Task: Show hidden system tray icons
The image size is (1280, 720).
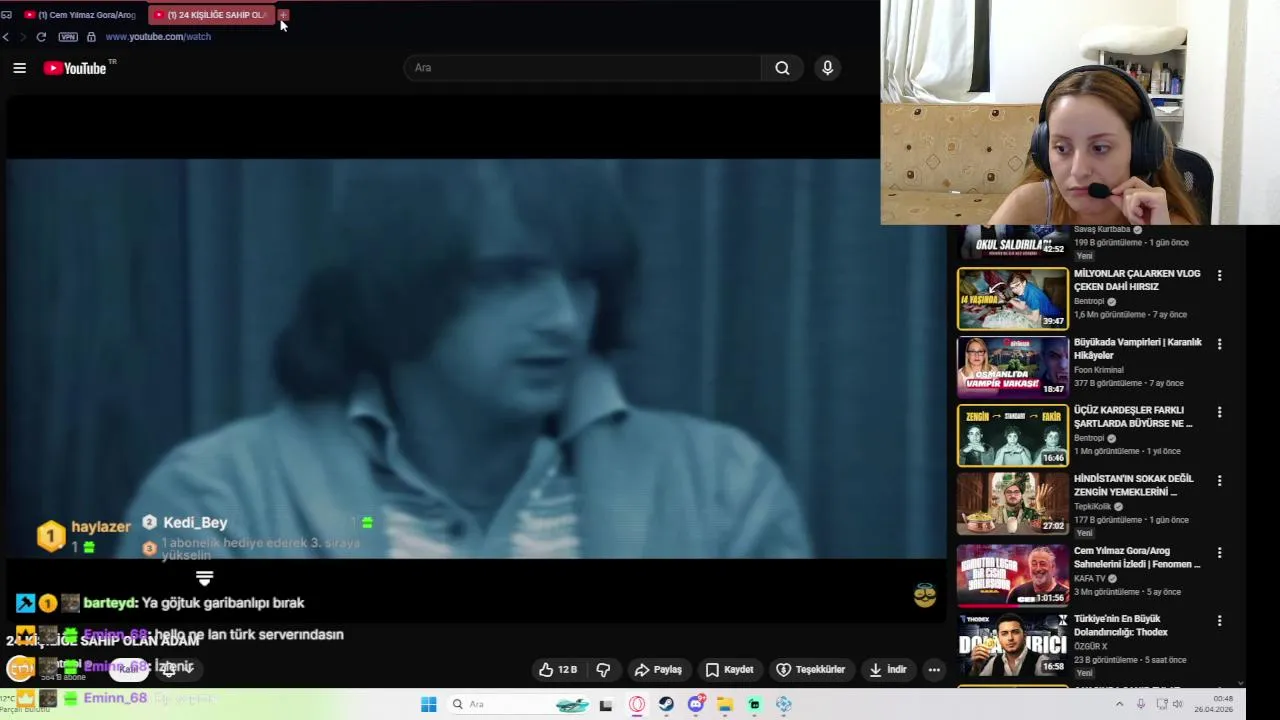Action: click(x=1118, y=705)
